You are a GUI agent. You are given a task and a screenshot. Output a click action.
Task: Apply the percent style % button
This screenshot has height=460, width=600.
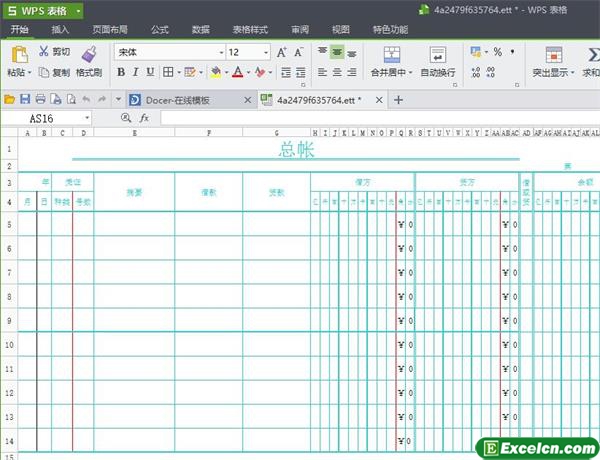(497, 52)
